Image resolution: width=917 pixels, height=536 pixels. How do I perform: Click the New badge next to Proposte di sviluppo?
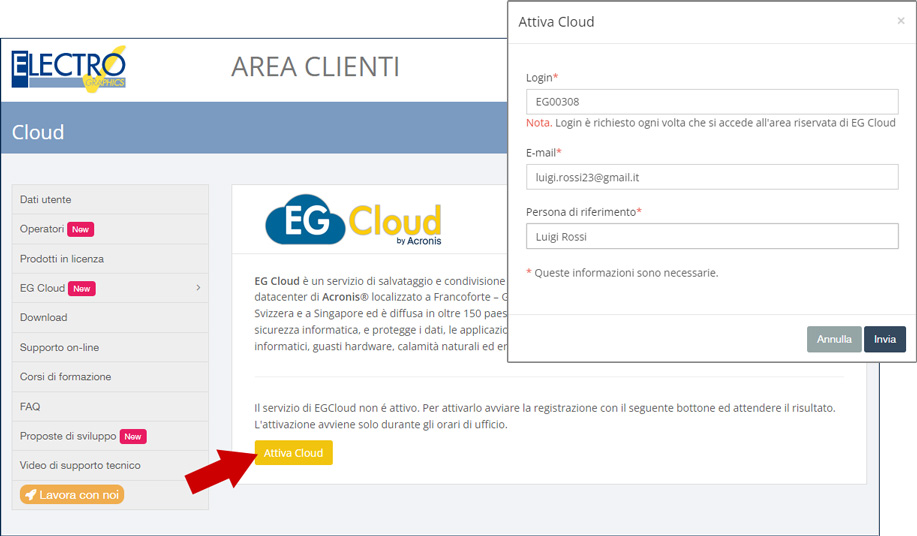[x=133, y=437]
